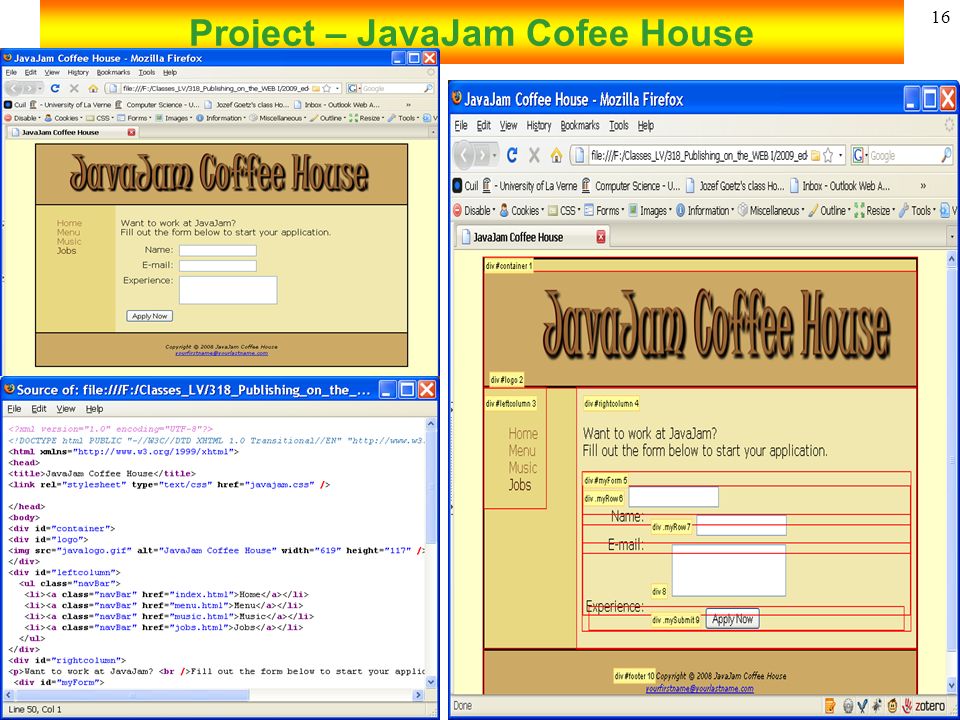This screenshot has height=720, width=960.
Task: Open tab list arrow in large Firefox
Action: pos(952,236)
